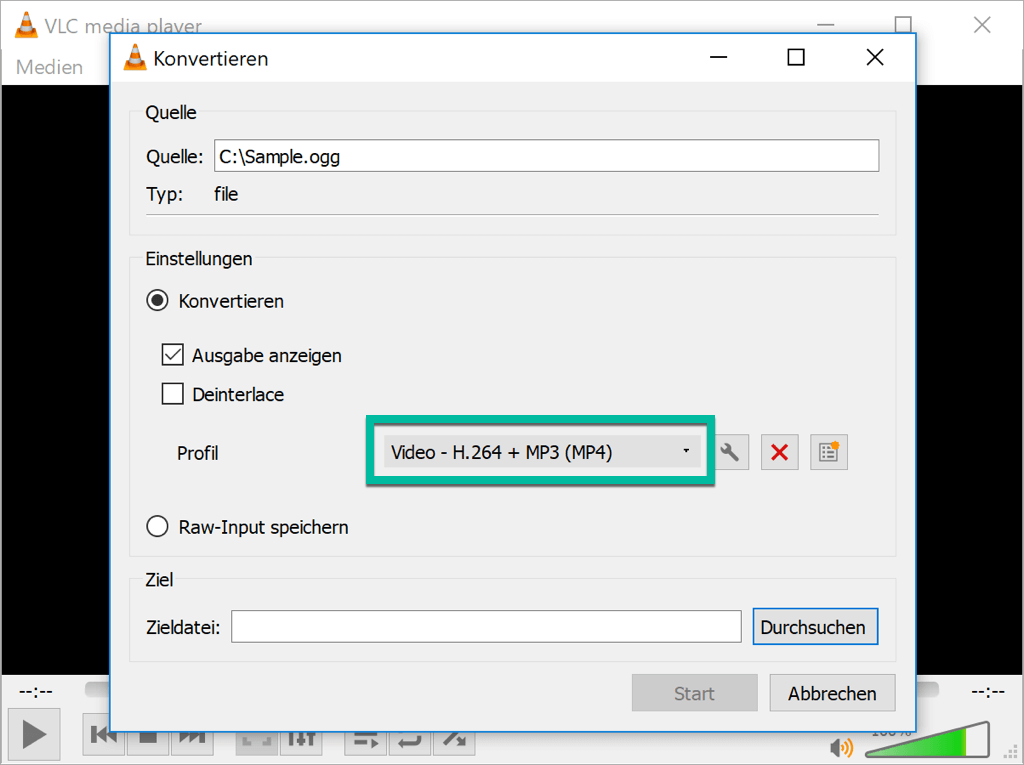Mute audio via speaker icon
The width and height of the screenshot is (1024, 765).
(x=841, y=747)
